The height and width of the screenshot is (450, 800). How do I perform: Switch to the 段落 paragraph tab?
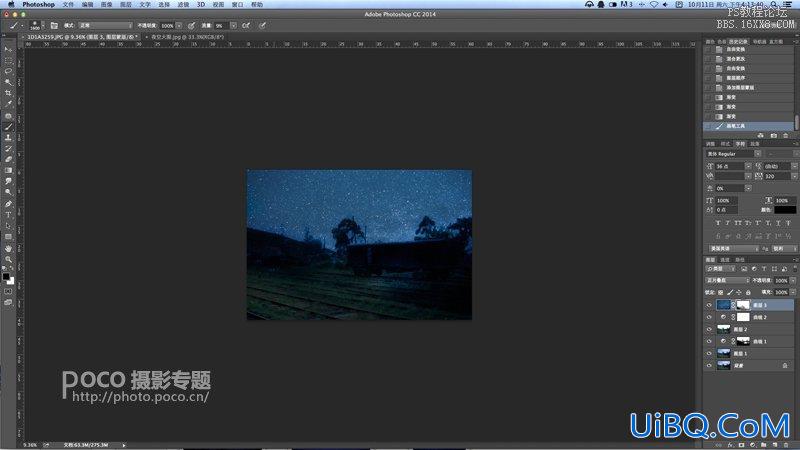coord(755,144)
